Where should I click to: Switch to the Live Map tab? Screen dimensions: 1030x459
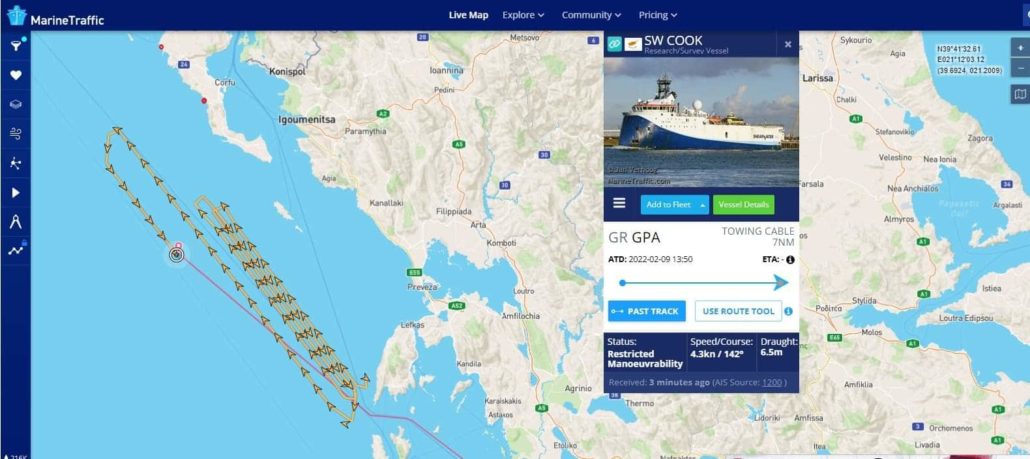click(x=468, y=15)
